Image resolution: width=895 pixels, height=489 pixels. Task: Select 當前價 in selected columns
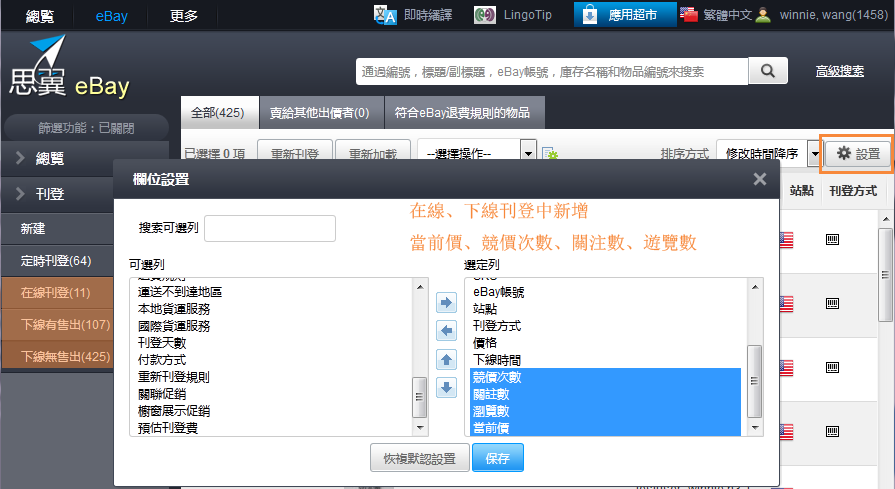coord(606,428)
